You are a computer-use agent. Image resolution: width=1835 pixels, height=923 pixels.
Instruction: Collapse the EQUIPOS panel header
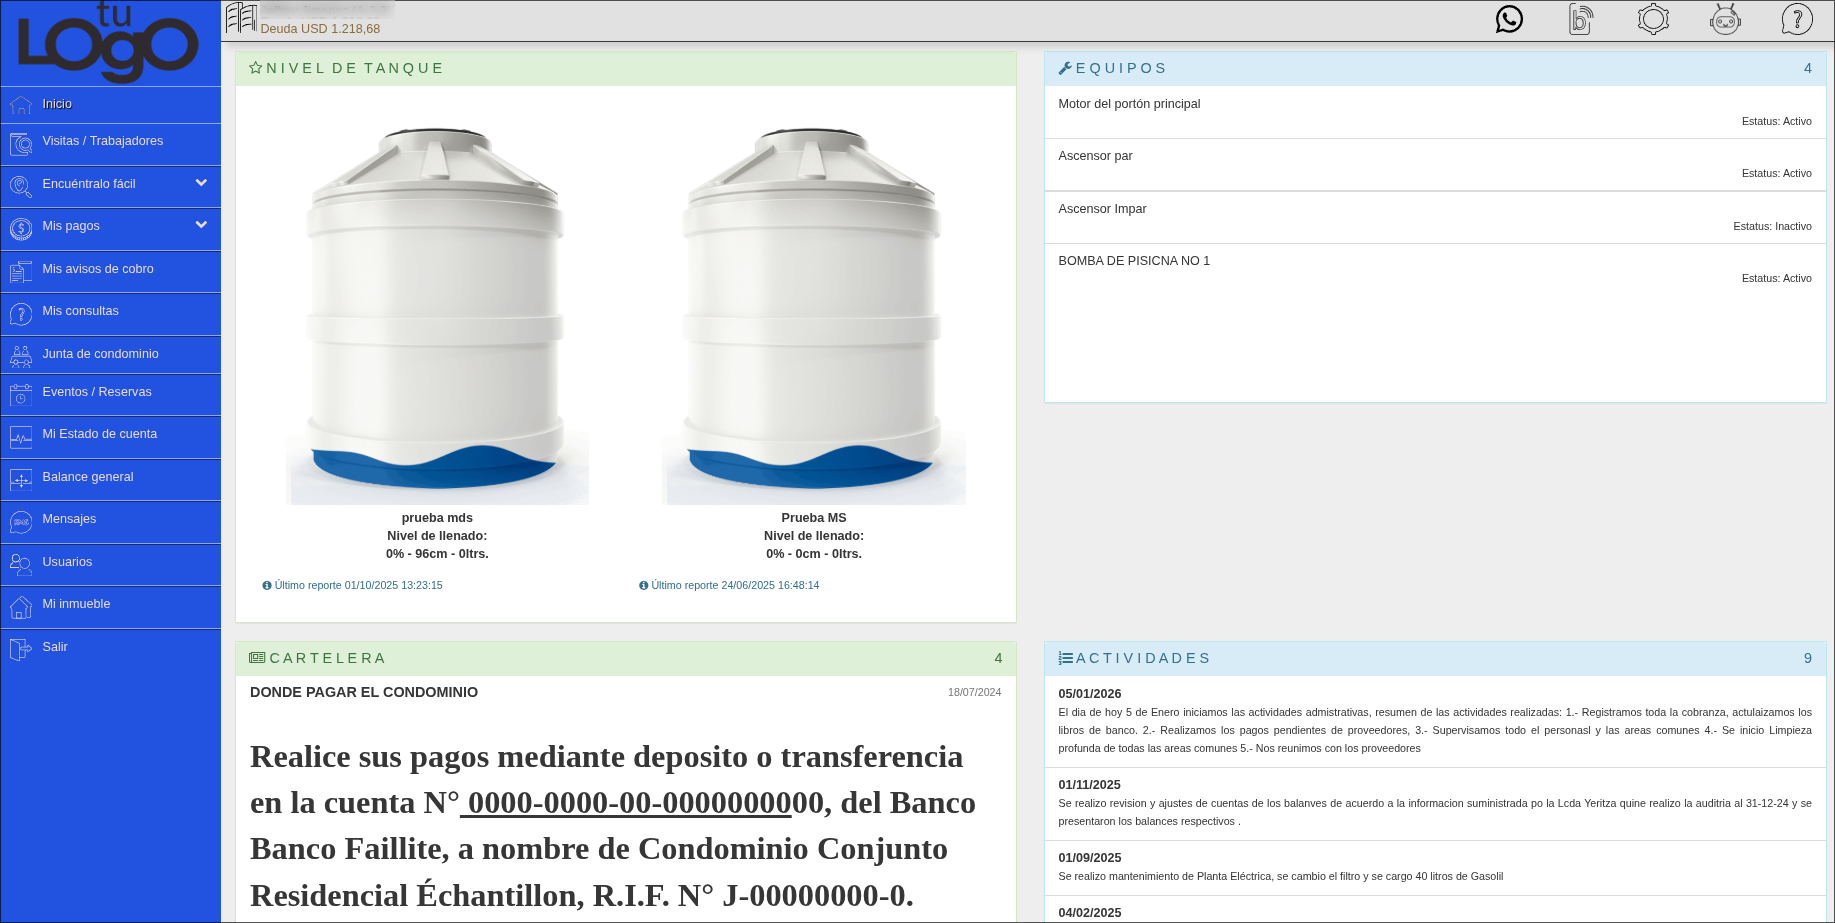(1120, 68)
